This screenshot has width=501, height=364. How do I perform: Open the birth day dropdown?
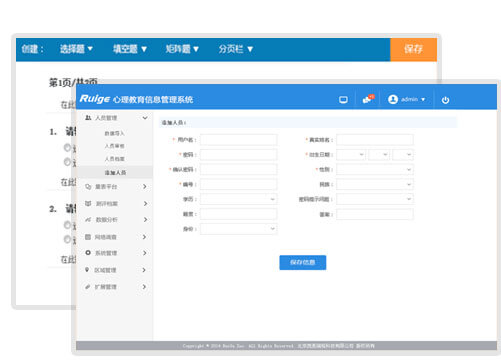[x=403, y=155]
